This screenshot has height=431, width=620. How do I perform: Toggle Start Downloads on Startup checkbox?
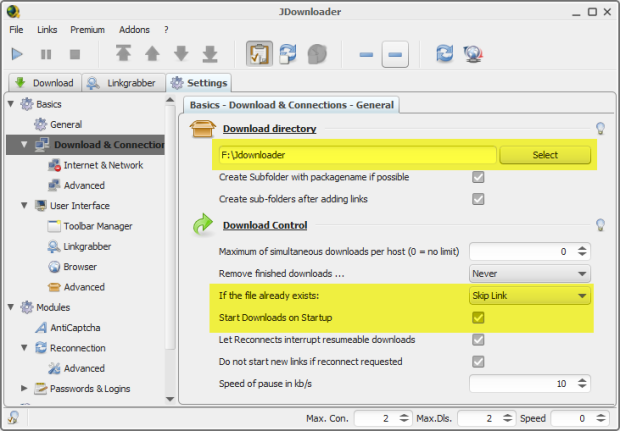tap(478, 318)
